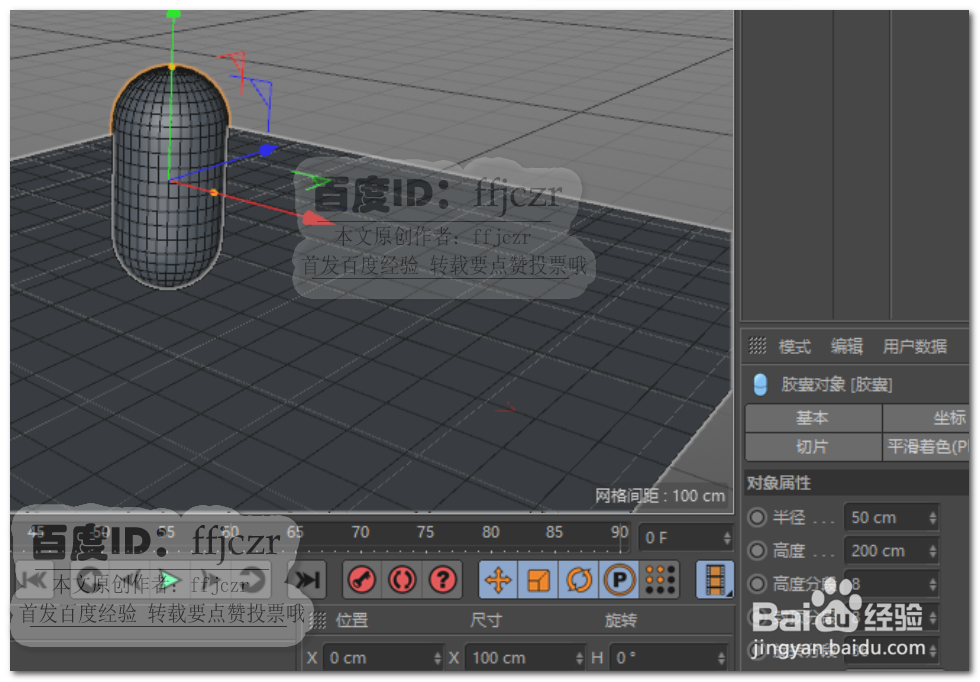Click the 高度 value field showing 200 cm
The image size is (980, 682).
(x=891, y=551)
